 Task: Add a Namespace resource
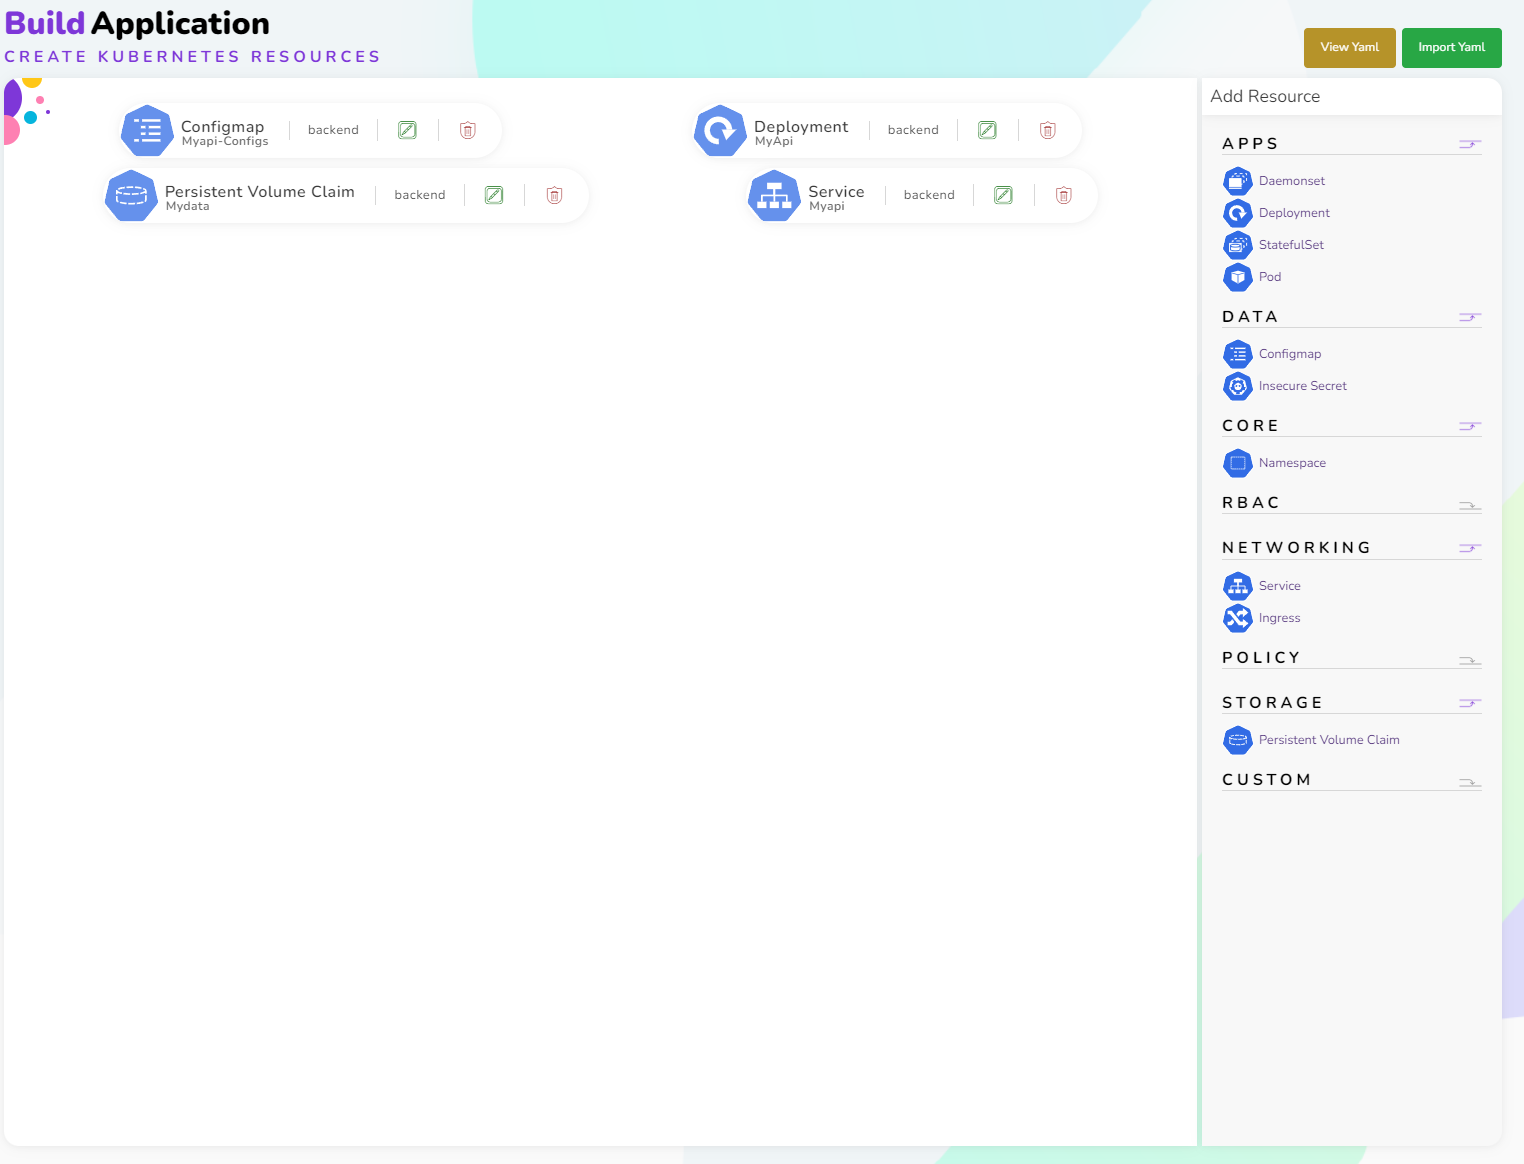pyautogui.click(x=1292, y=463)
